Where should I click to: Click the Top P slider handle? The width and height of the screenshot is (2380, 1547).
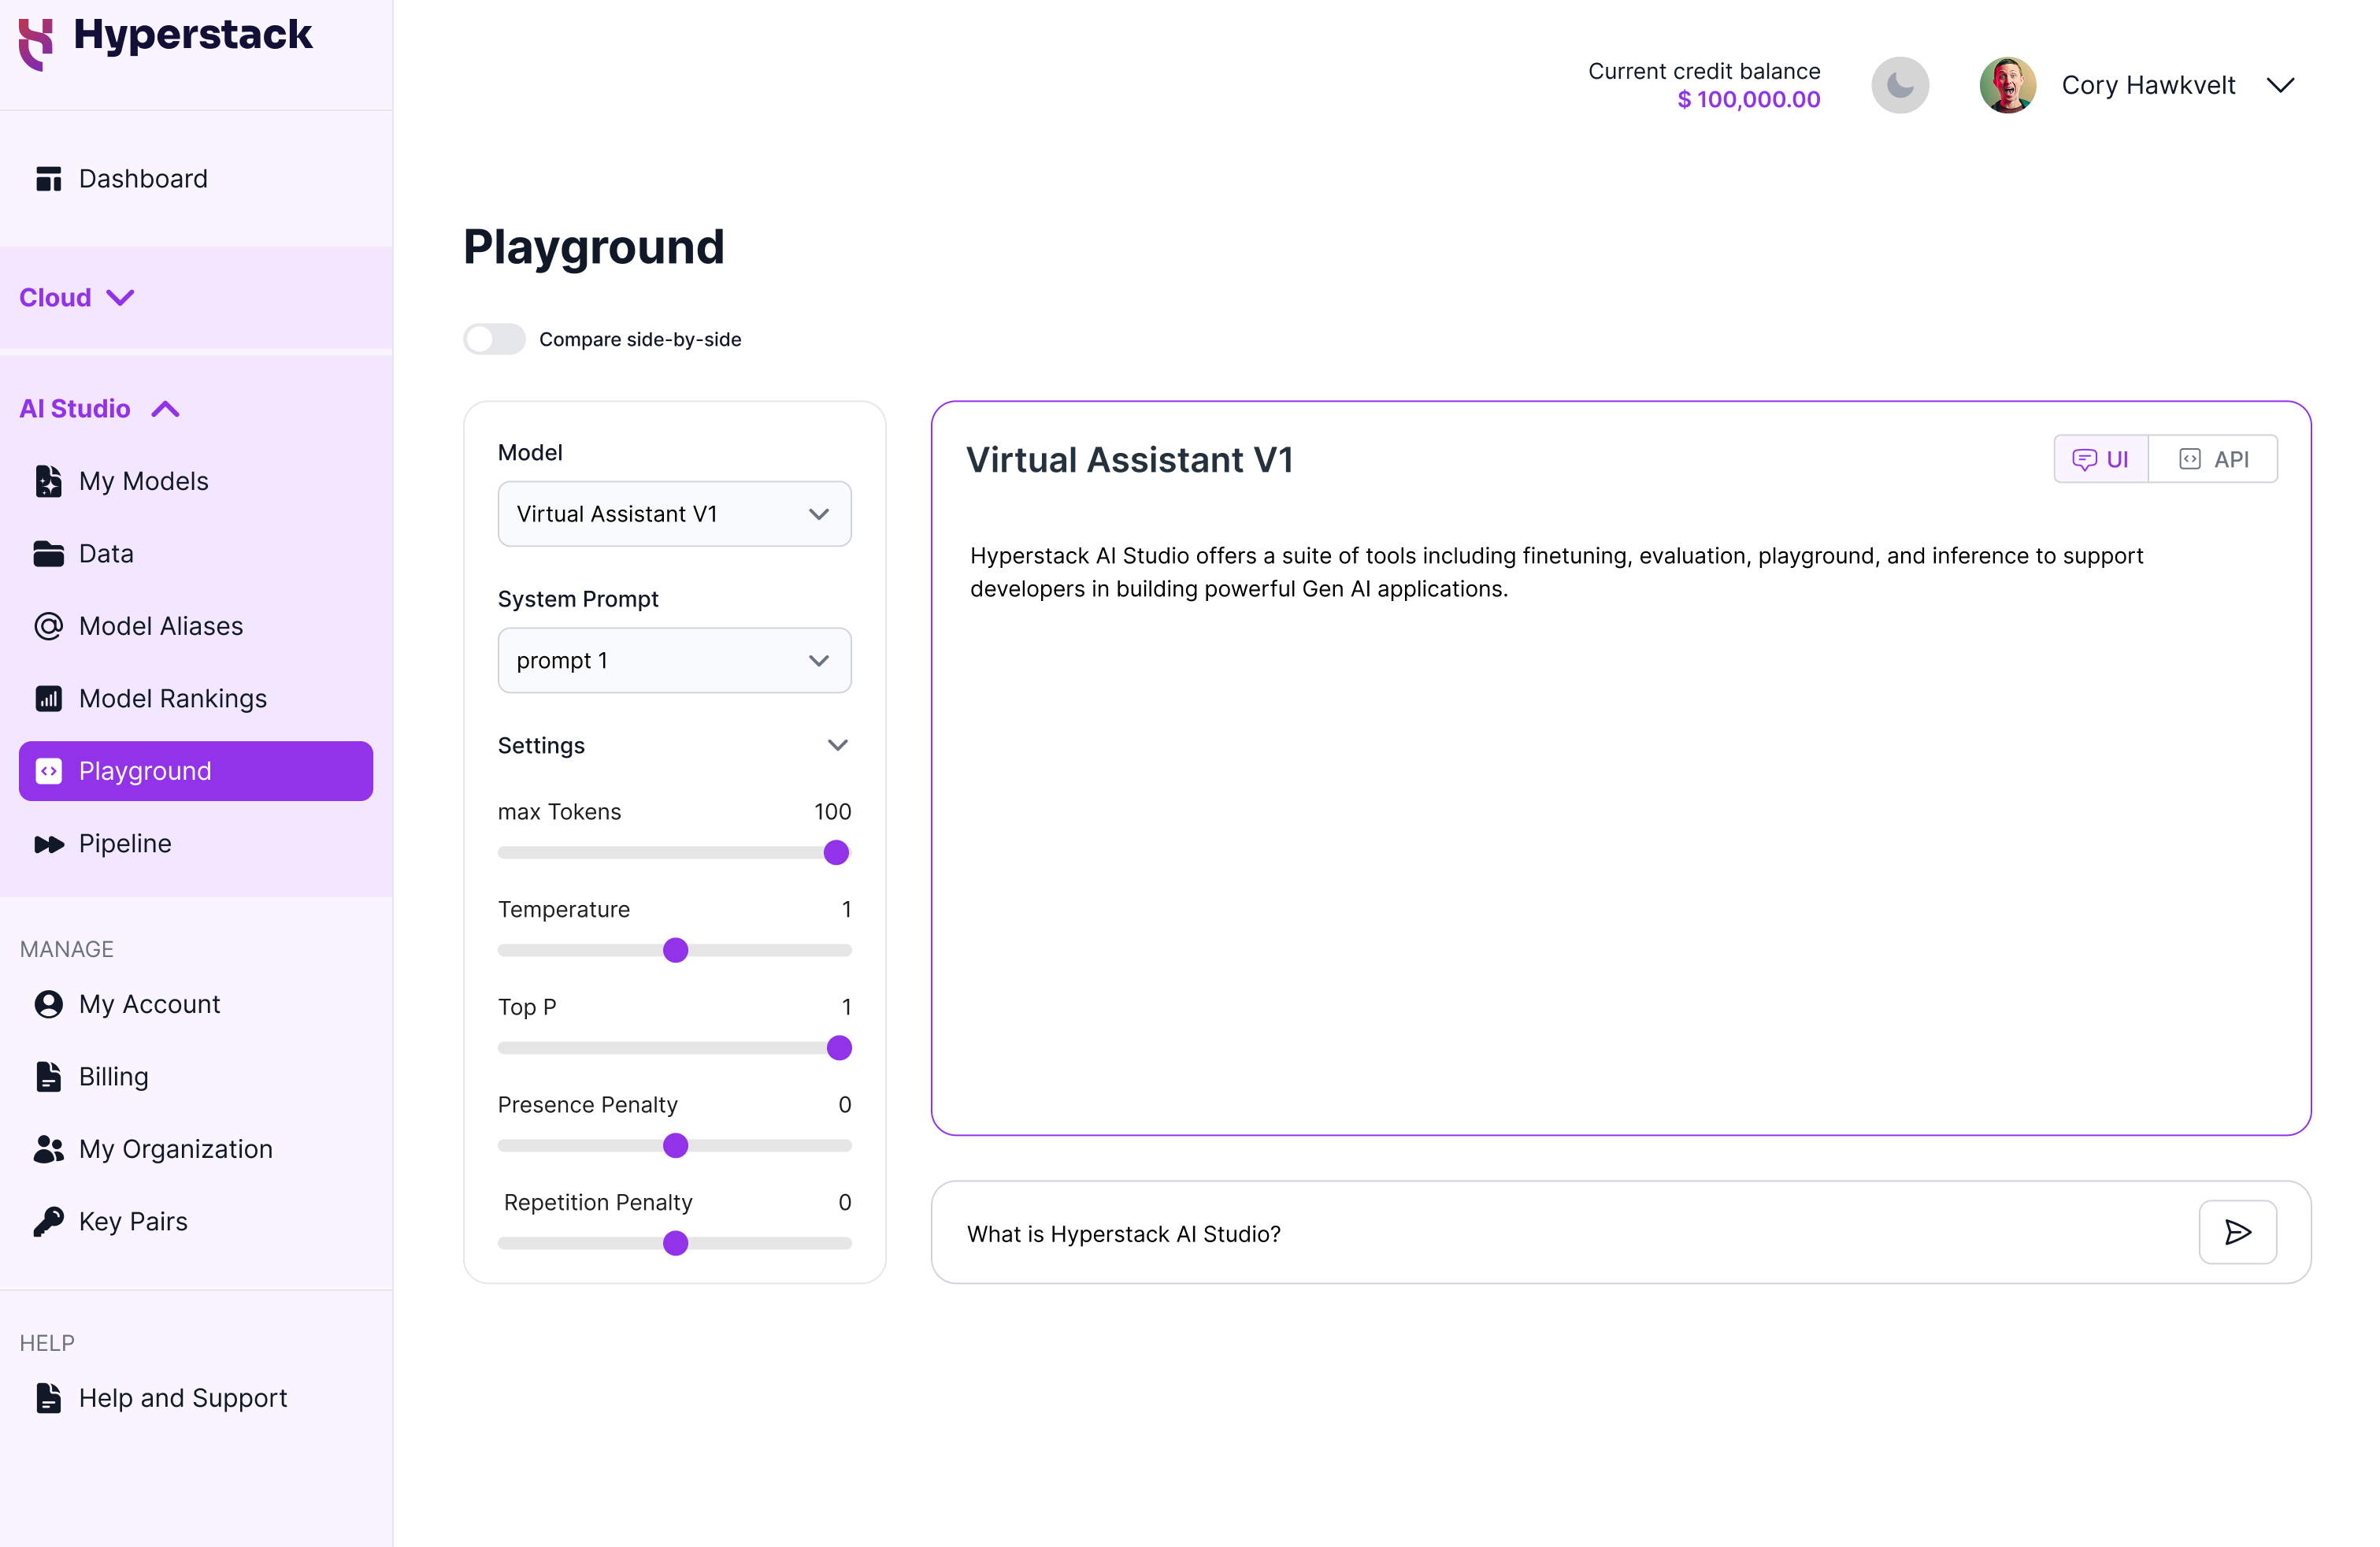(839, 1048)
